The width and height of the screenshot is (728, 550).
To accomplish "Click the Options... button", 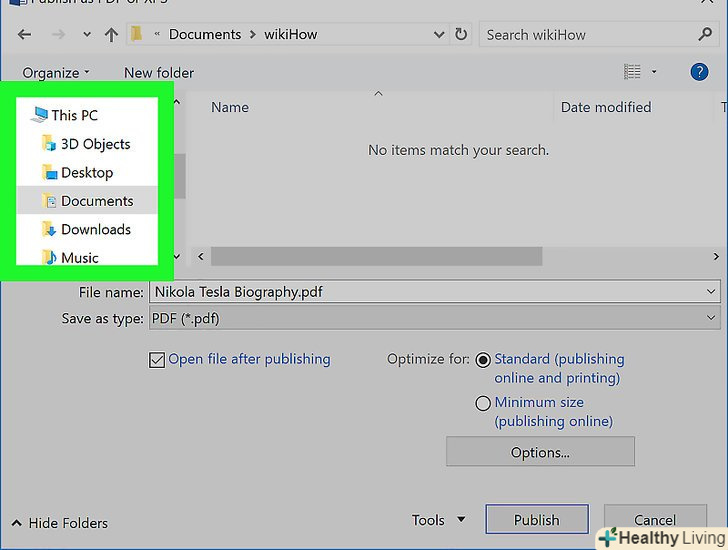I will click(540, 452).
